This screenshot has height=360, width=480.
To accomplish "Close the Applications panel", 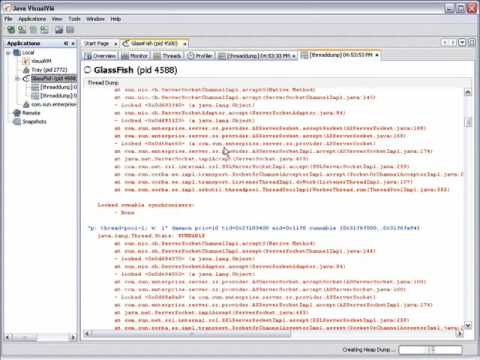I will pyautogui.click(x=73, y=43).
